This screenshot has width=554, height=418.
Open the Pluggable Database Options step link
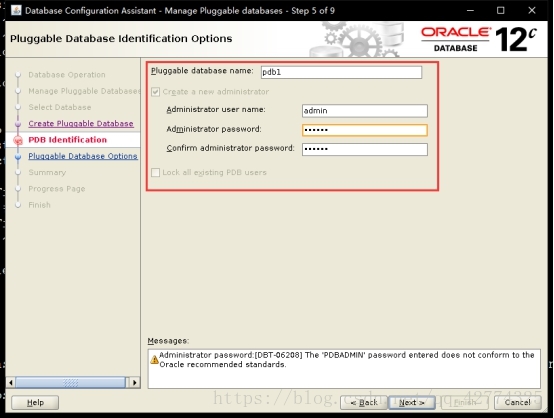pos(83,156)
